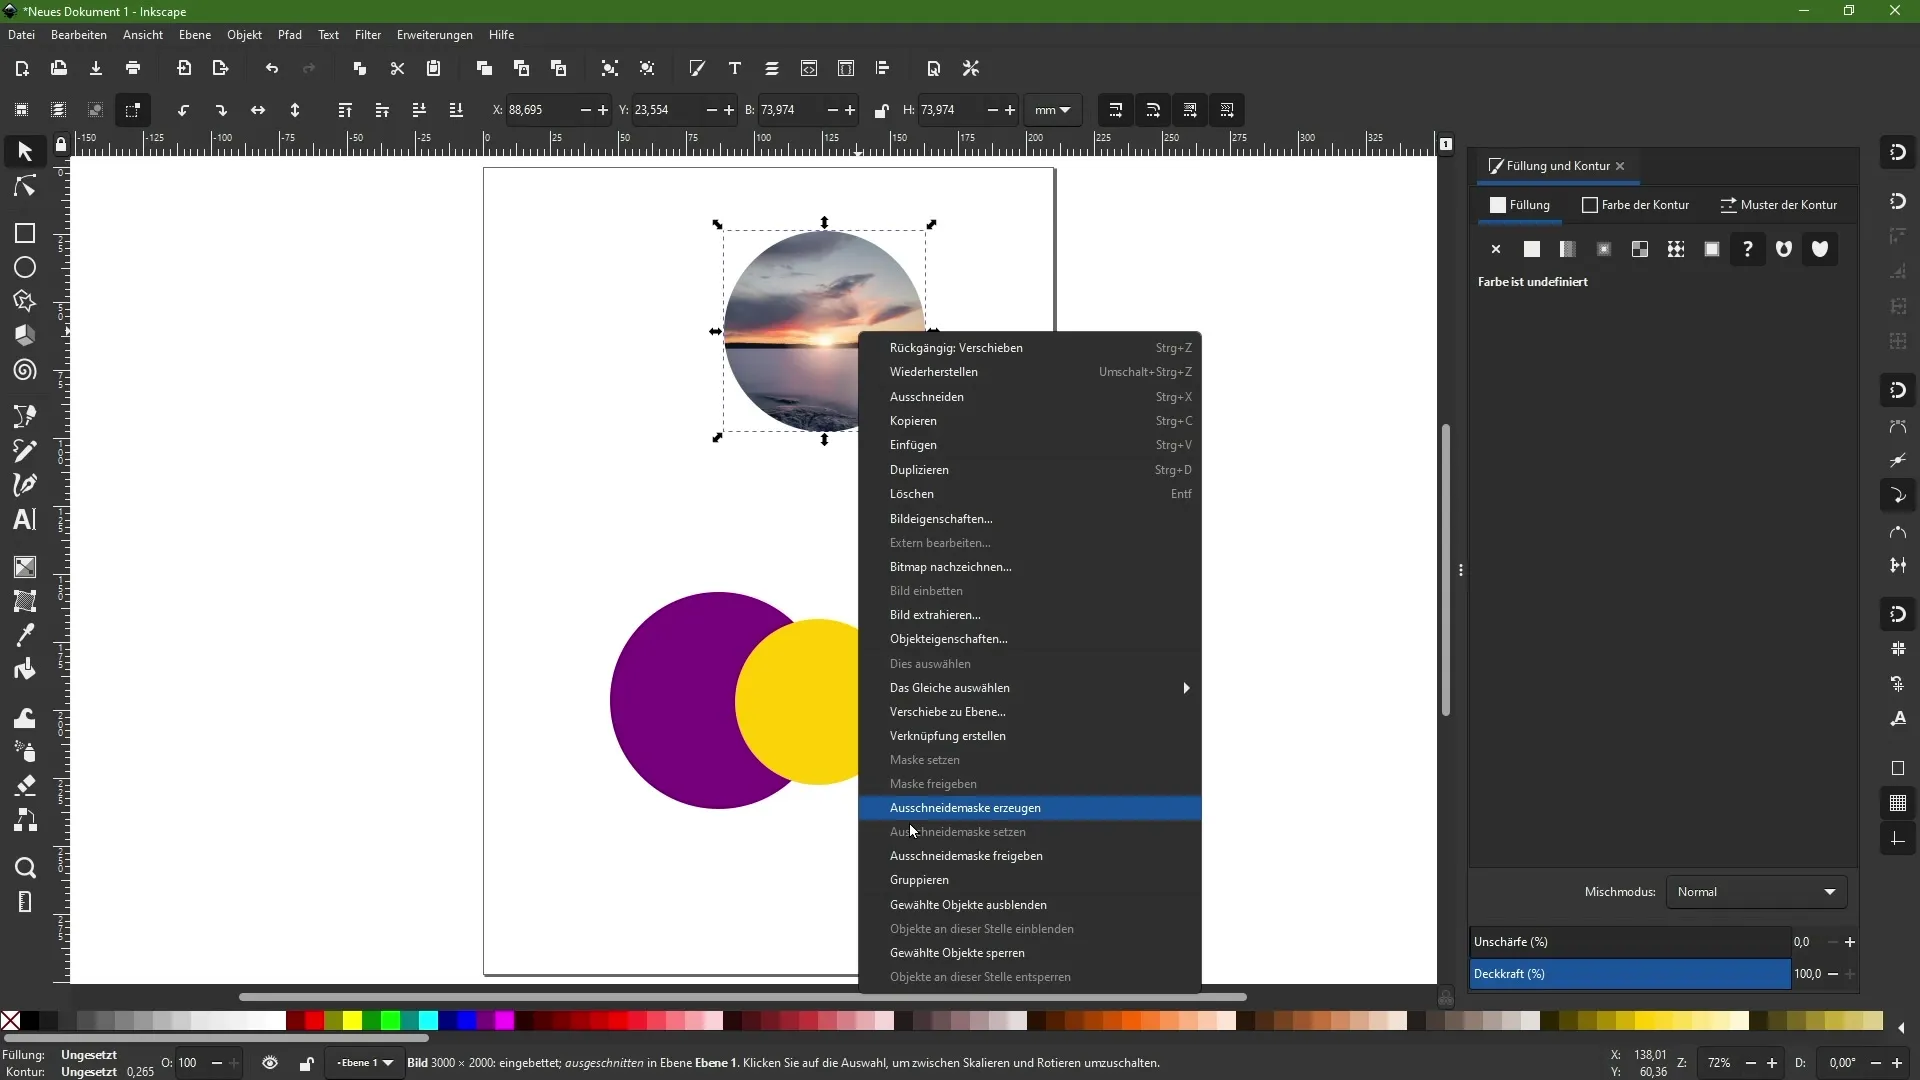Select the Pencil freehand tool
1920x1080 pixels.
coord(25,451)
